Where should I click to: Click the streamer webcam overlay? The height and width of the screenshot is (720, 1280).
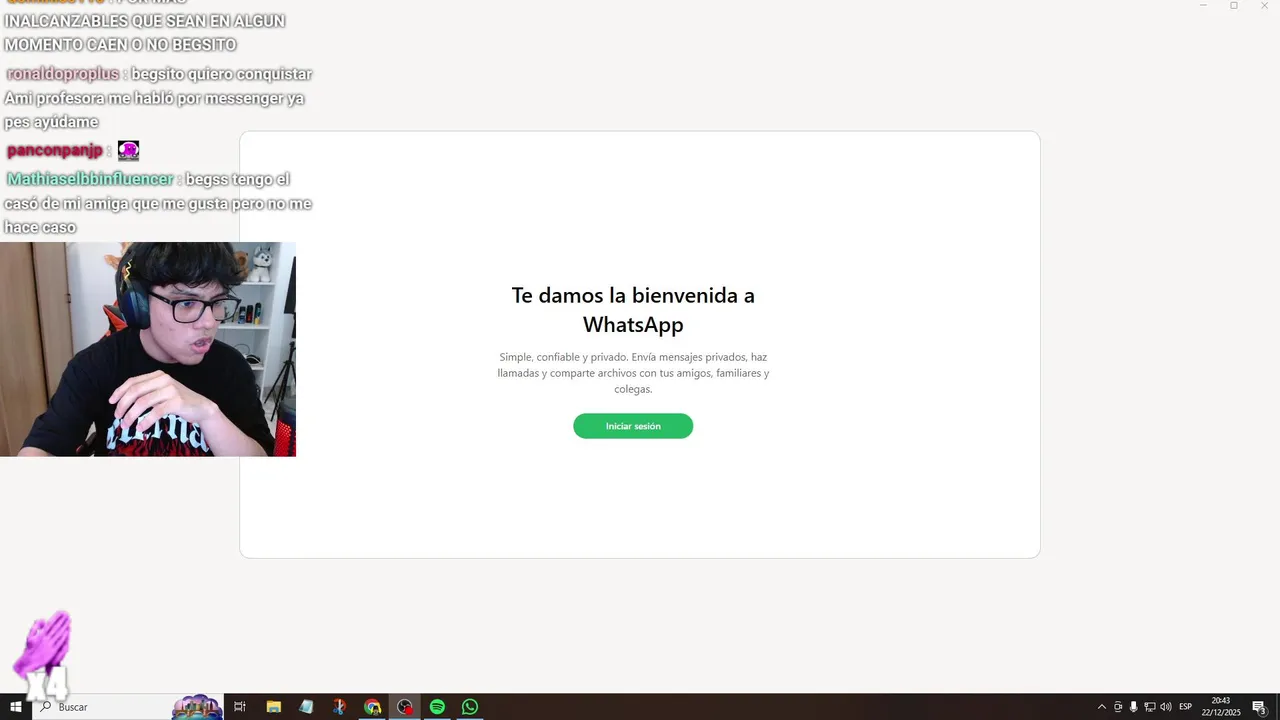tap(148, 349)
